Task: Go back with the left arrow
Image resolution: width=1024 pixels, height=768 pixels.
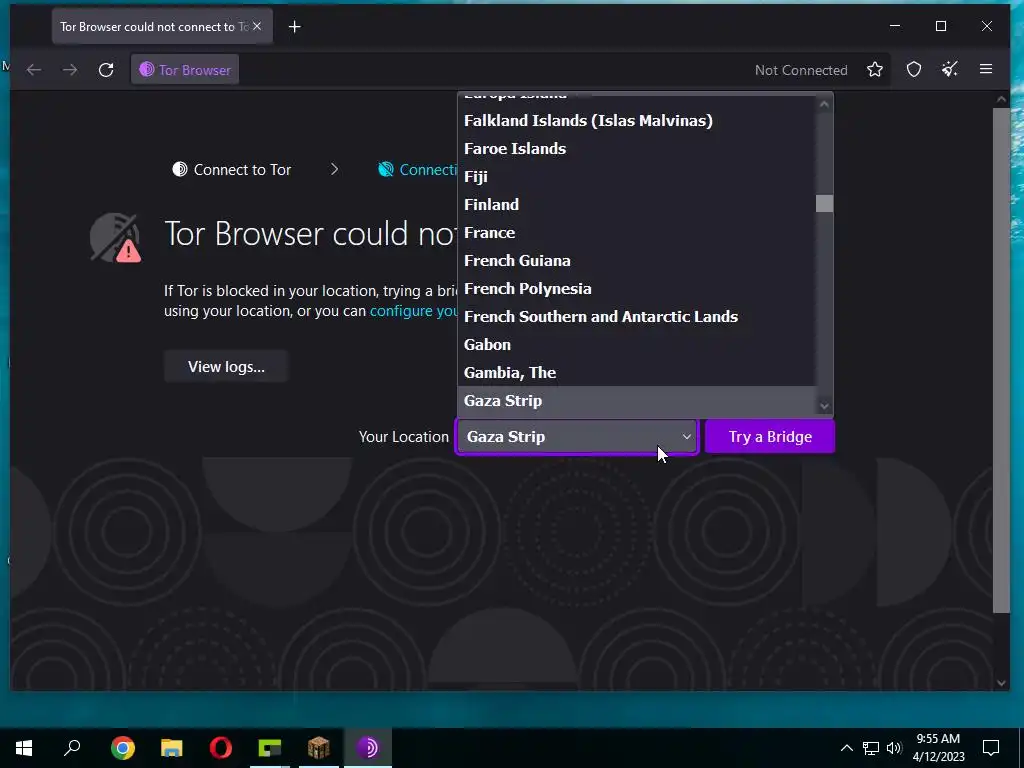Action: [x=34, y=70]
